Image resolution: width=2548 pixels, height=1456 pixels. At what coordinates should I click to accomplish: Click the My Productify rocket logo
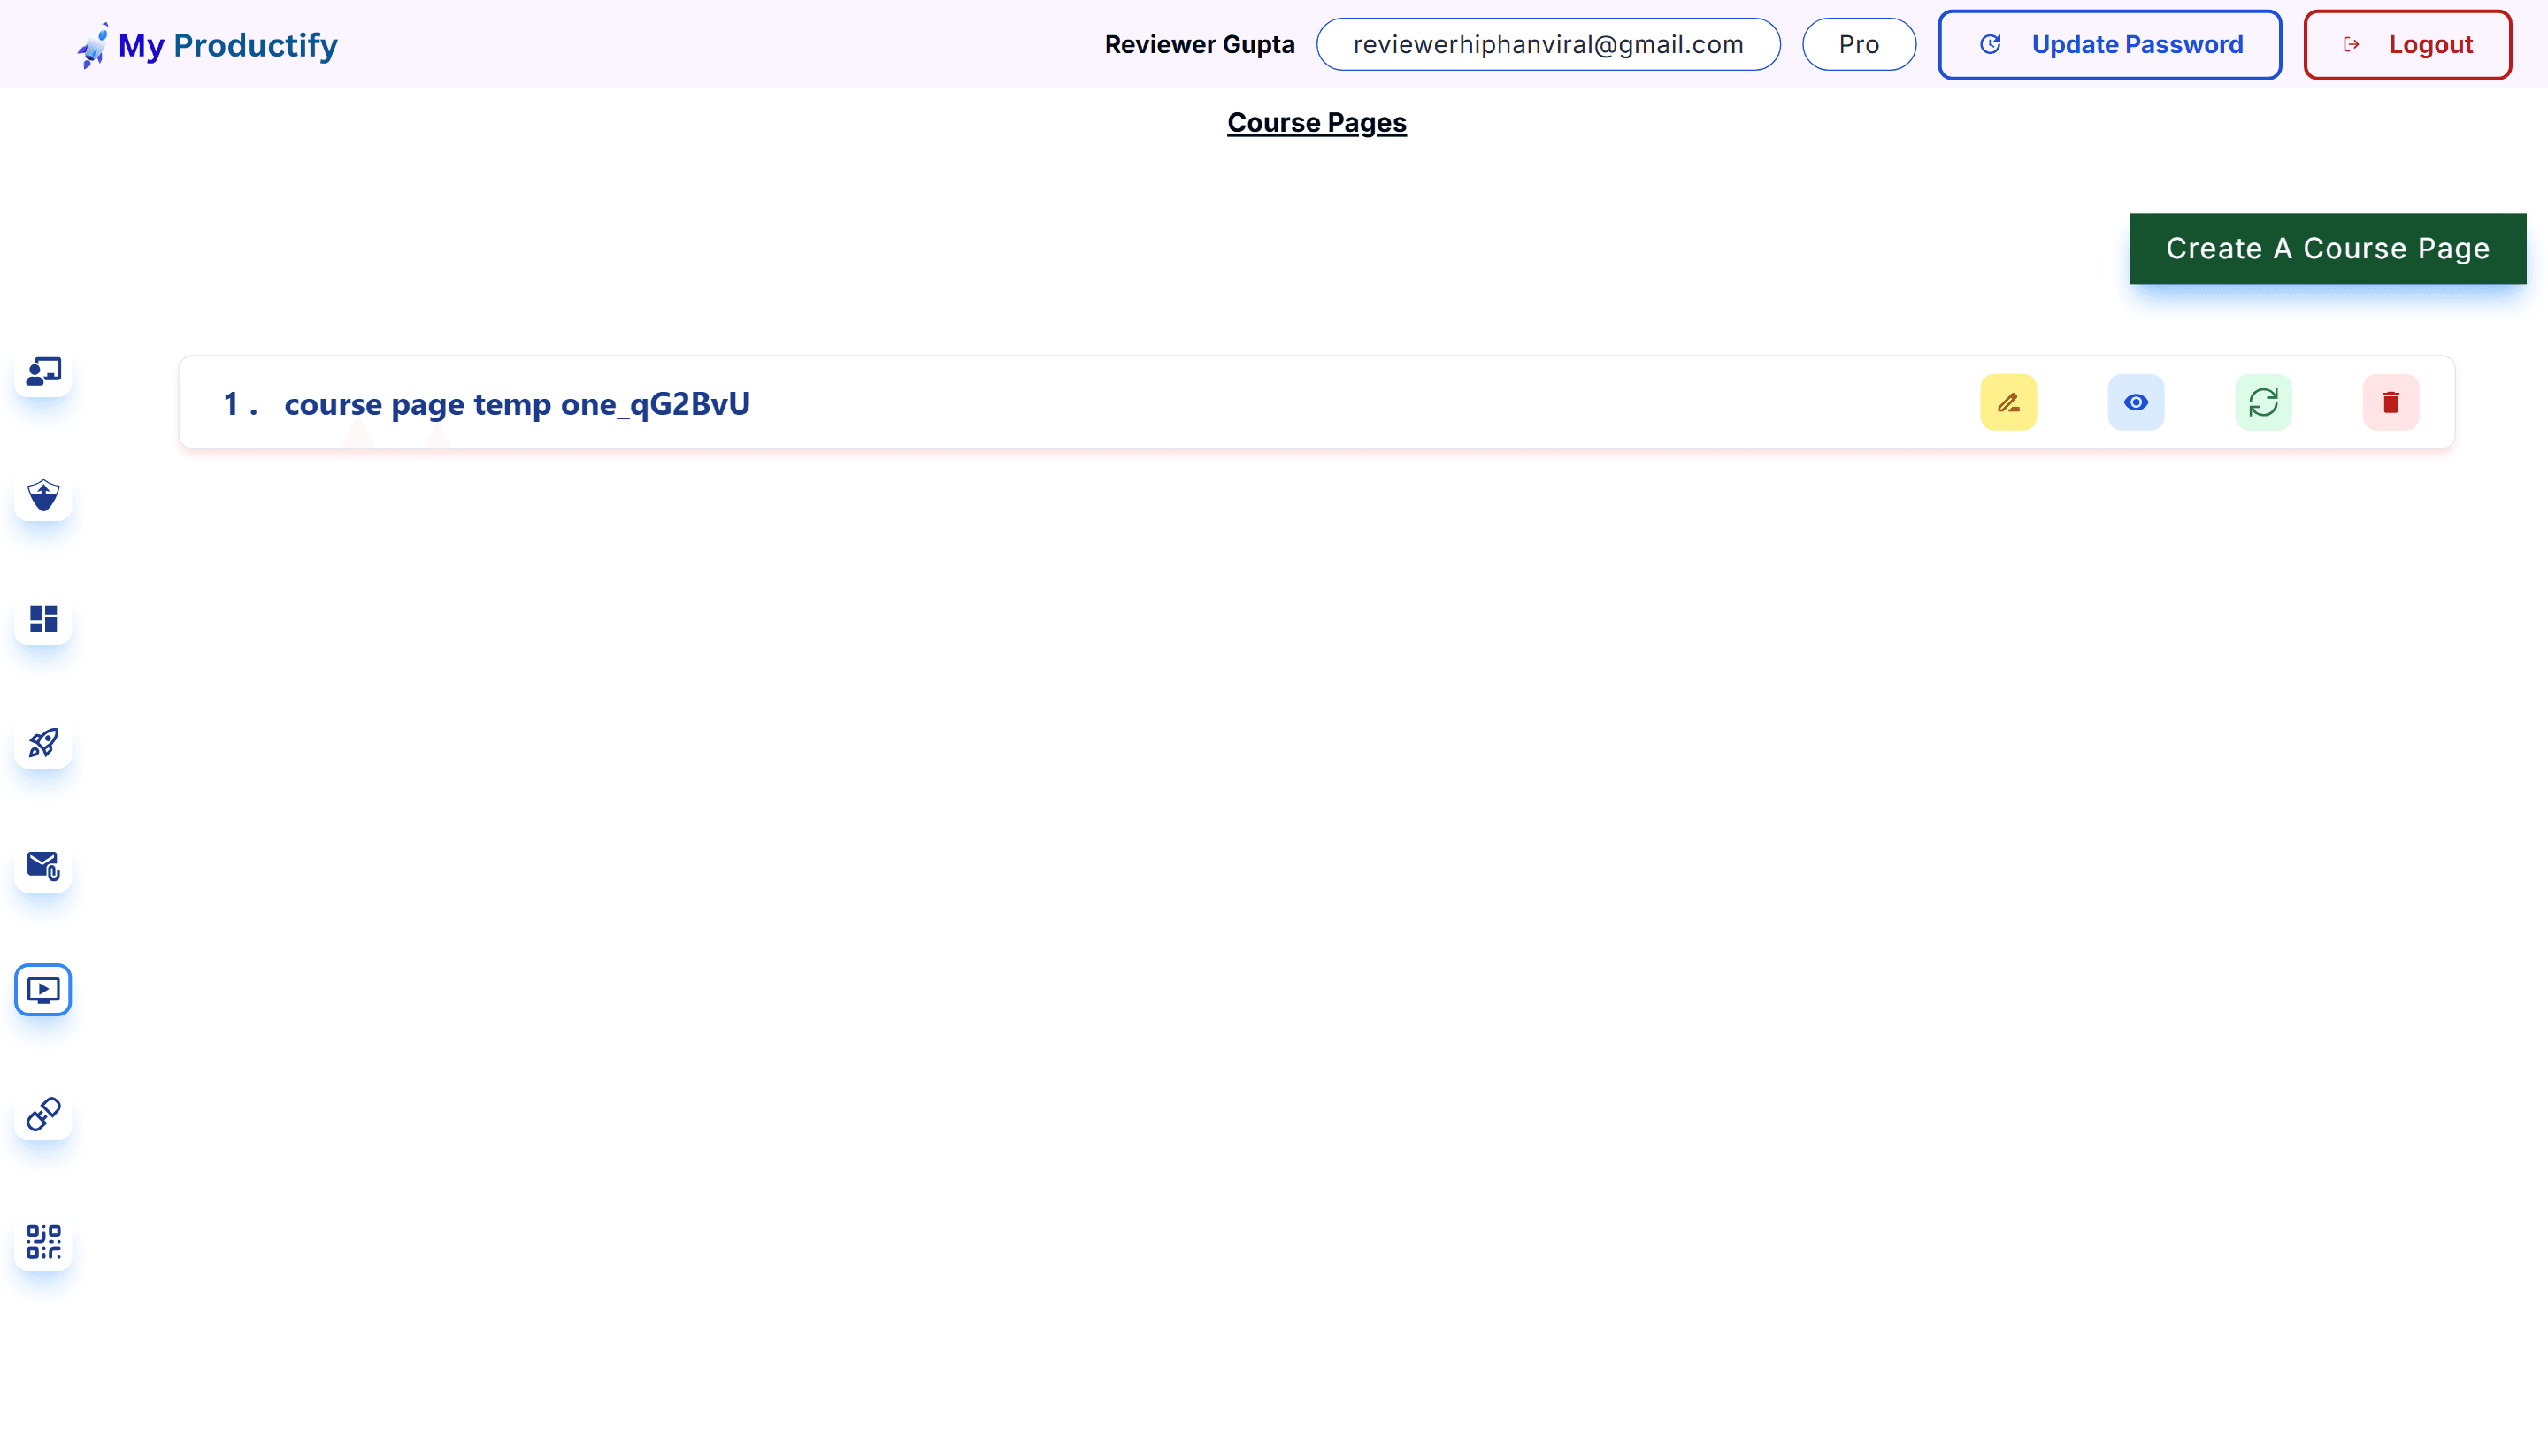click(93, 45)
